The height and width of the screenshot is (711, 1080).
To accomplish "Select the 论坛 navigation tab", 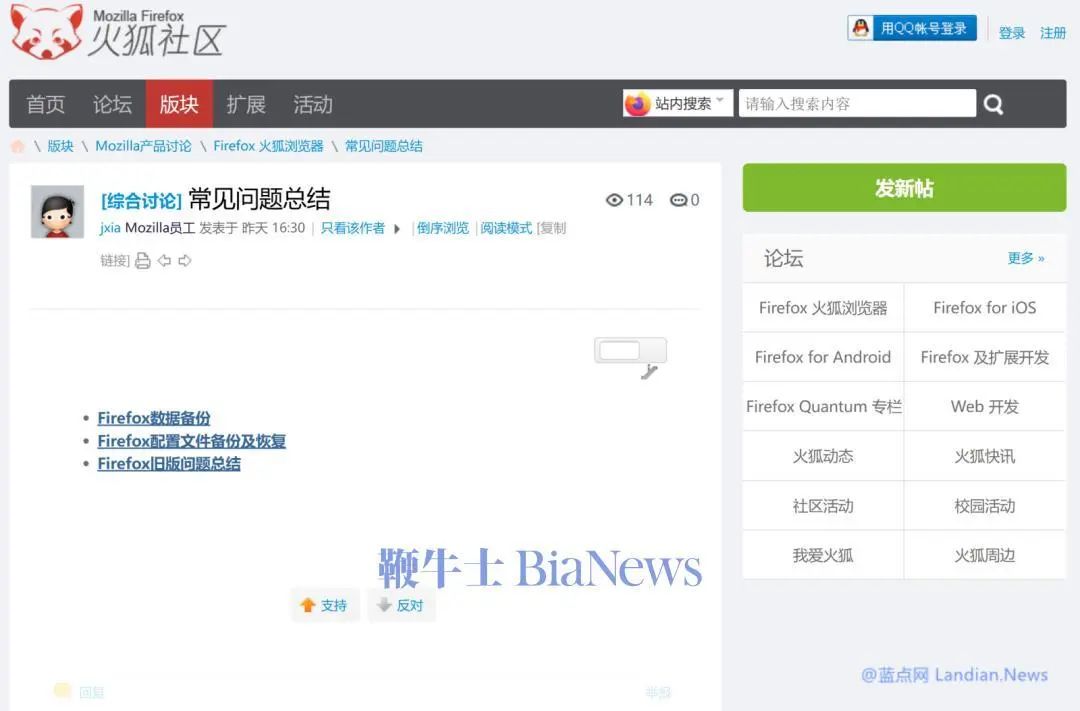I will (x=112, y=104).
